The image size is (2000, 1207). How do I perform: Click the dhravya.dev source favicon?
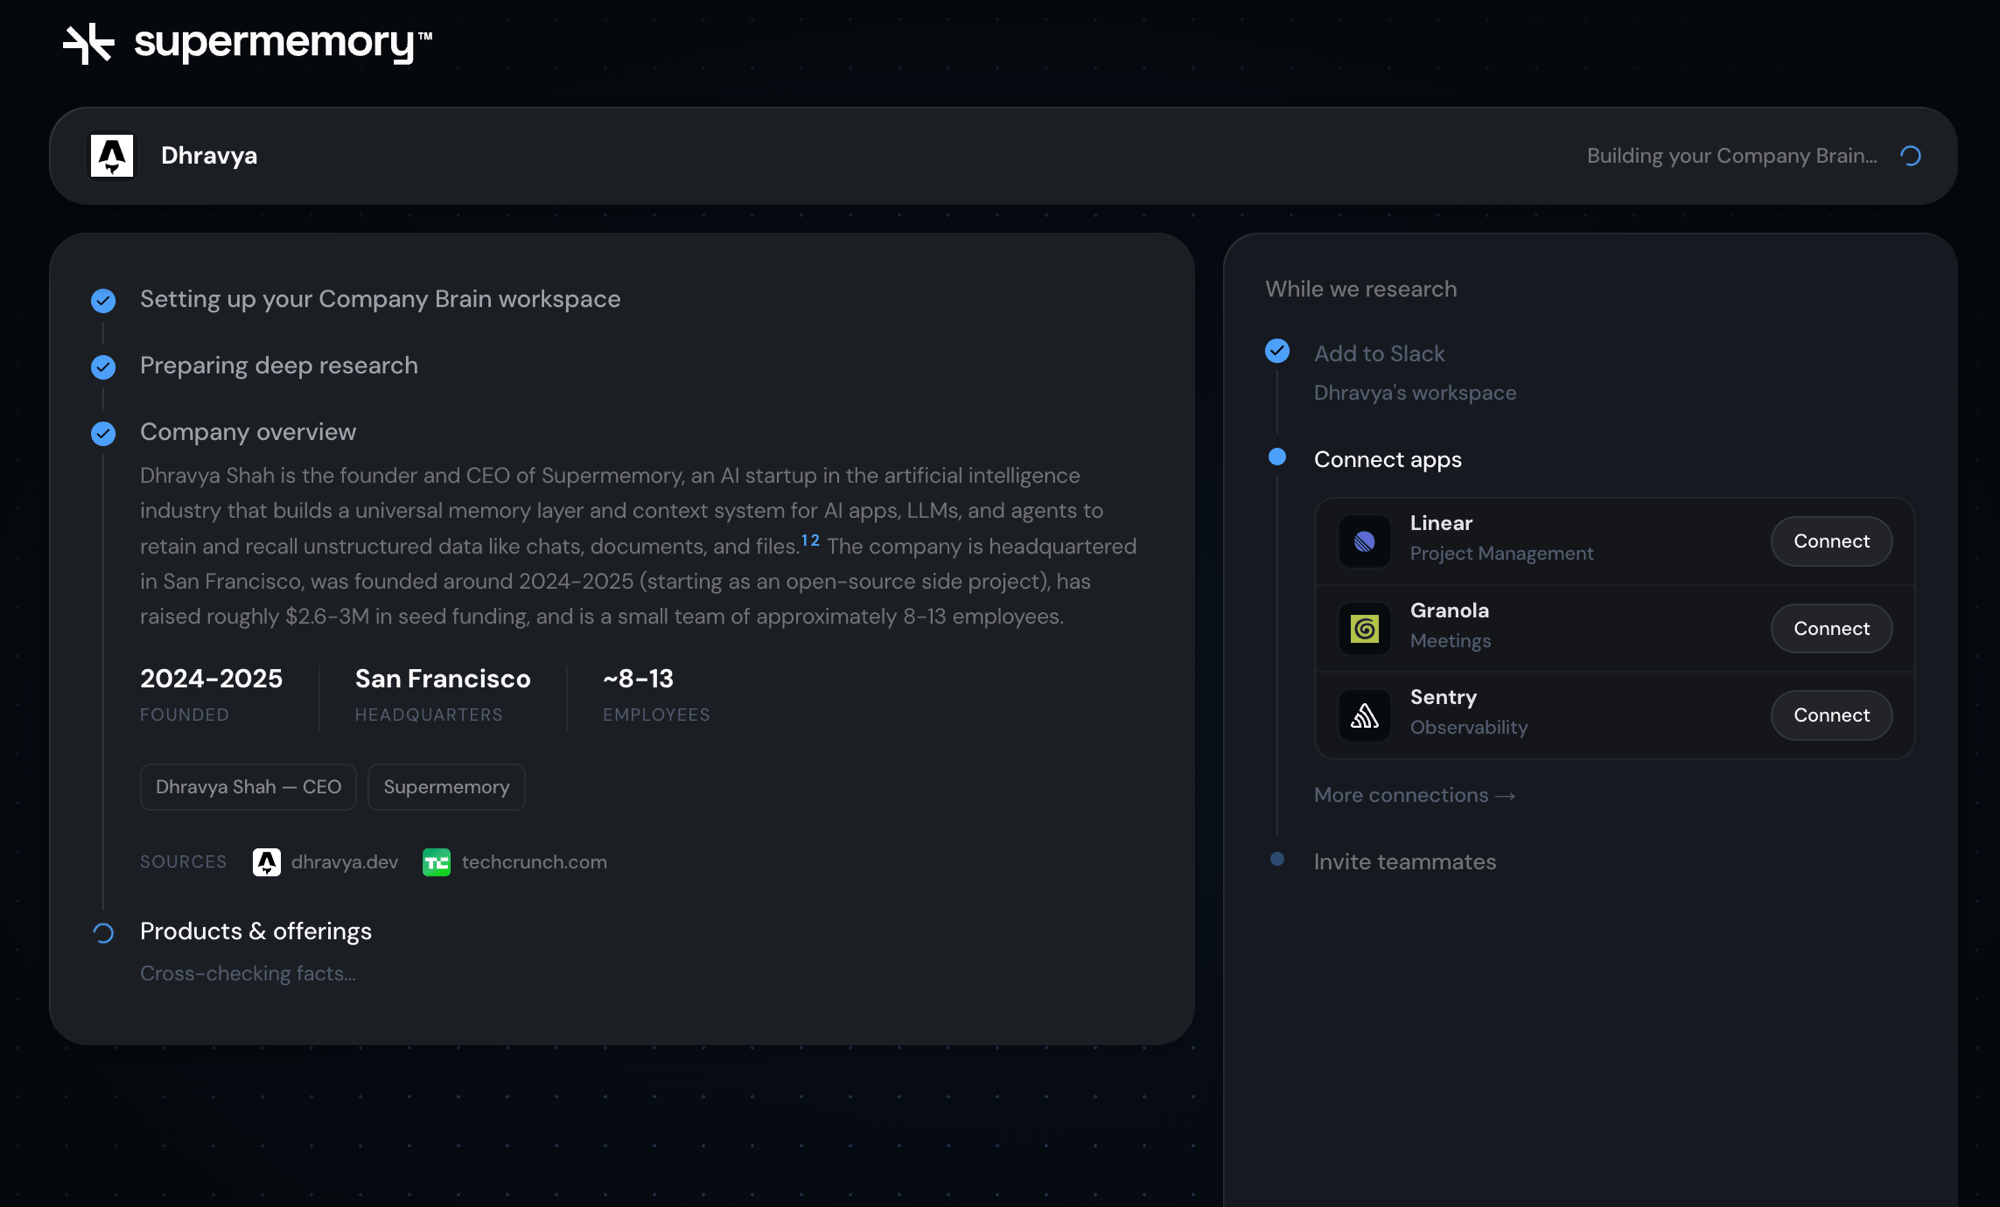point(267,862)
